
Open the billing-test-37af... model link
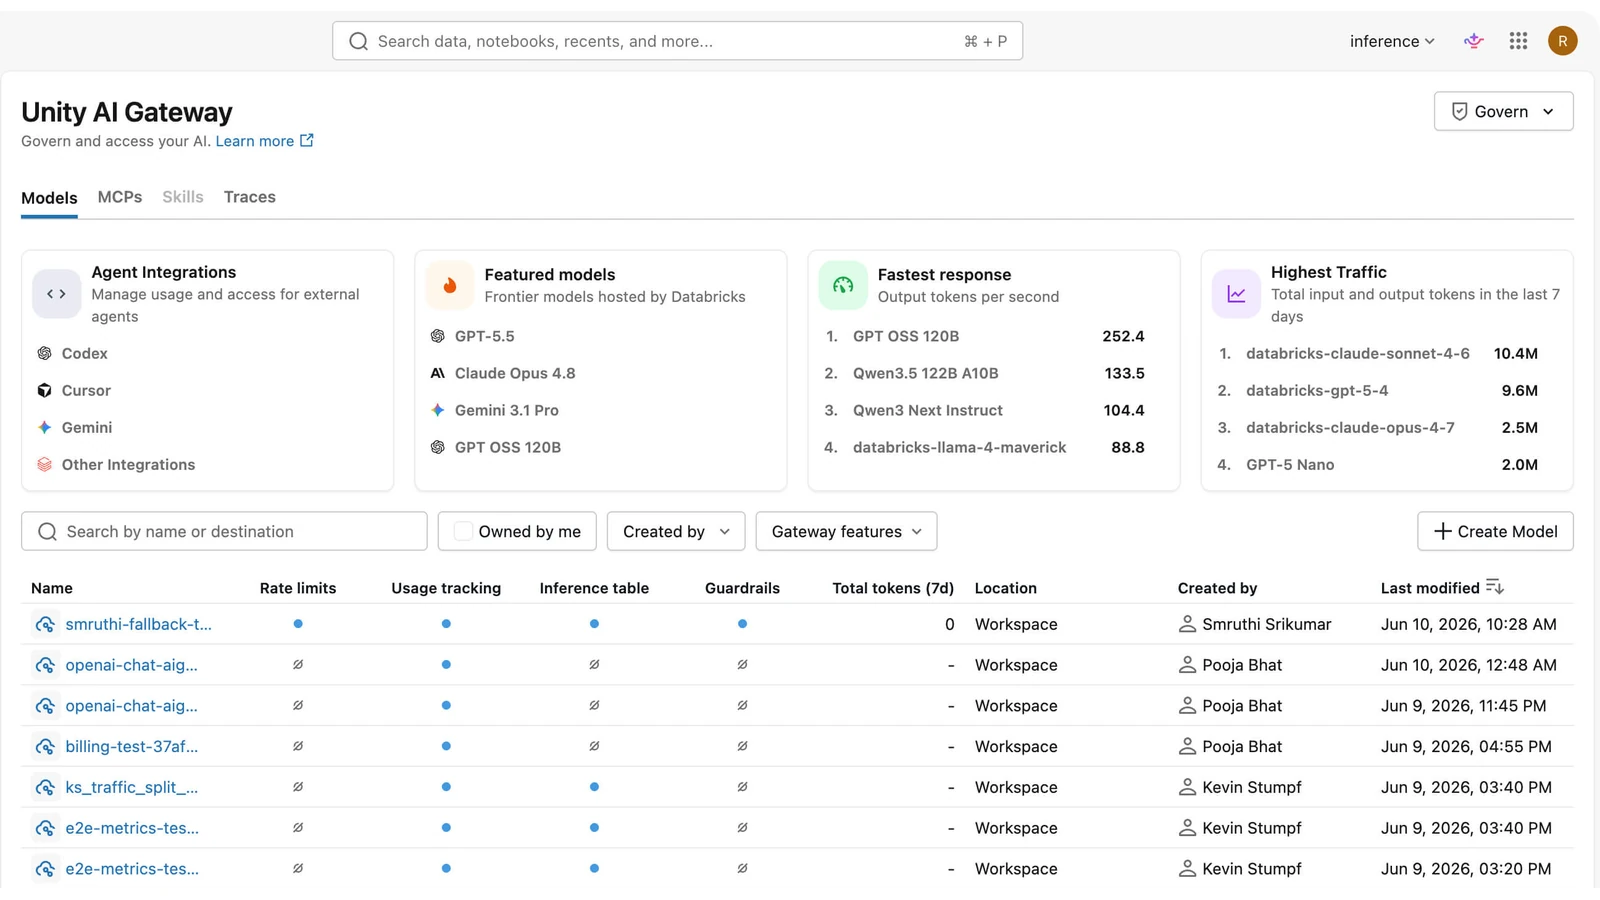click(131, 747)
